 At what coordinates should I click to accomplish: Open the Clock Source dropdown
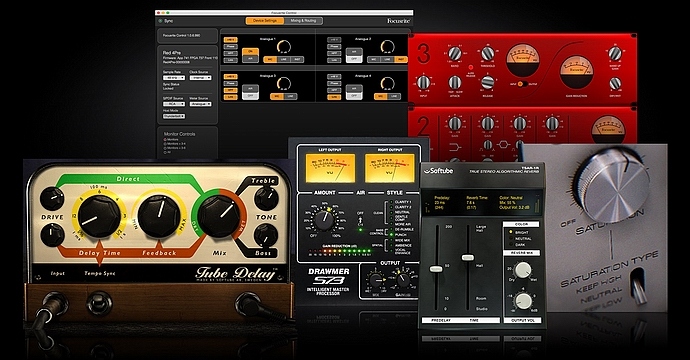pyautogui.click(x=200, y=78)
